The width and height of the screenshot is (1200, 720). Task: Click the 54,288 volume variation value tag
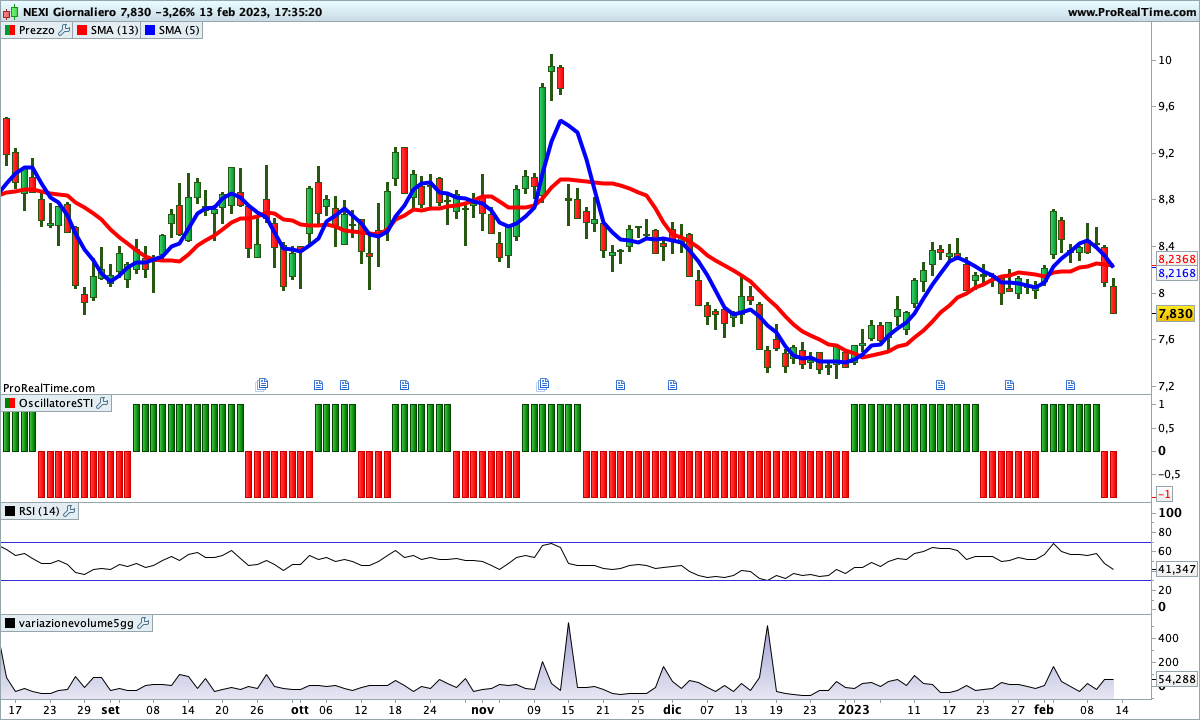(x=1176, y=680)
